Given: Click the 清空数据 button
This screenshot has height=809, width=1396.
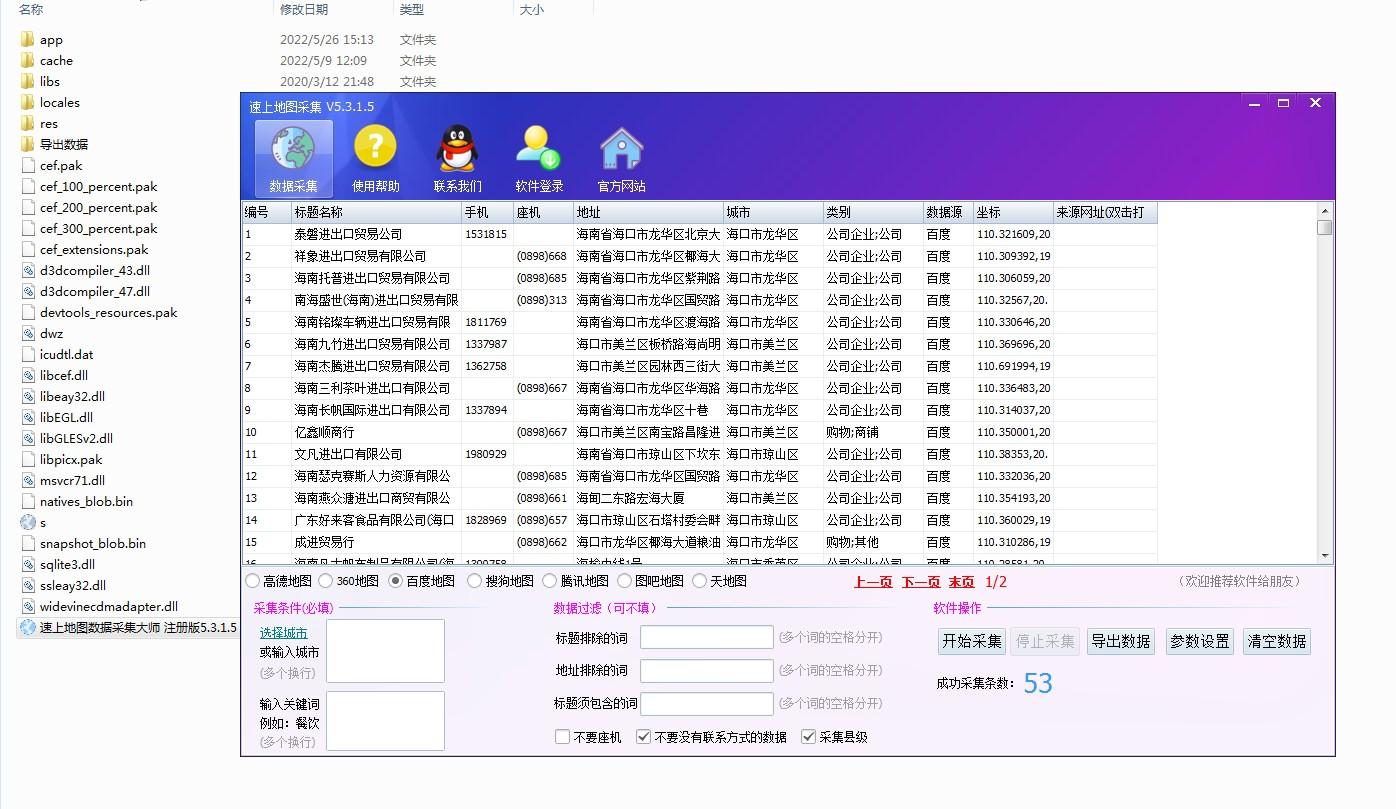Looking at the screenshot, I should (x=1277, y=642).
